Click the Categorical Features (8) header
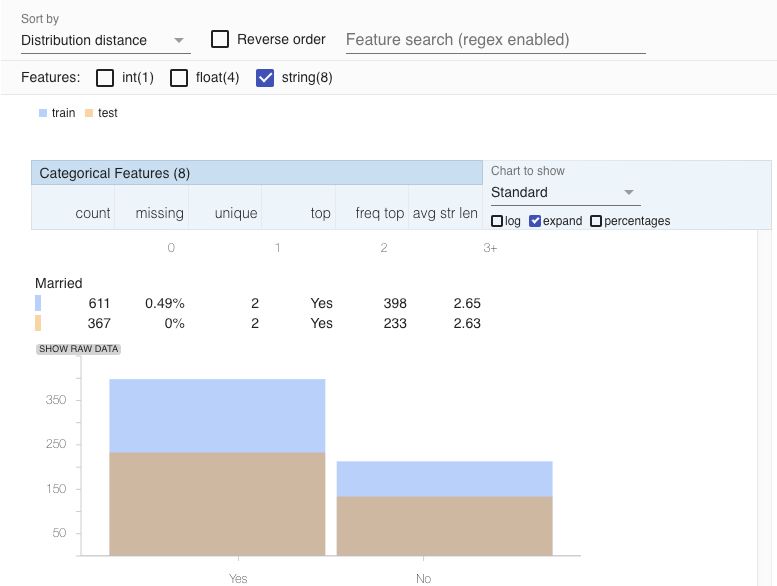The height and width of the screenshot is (586, 777). [x=115, y=174]
